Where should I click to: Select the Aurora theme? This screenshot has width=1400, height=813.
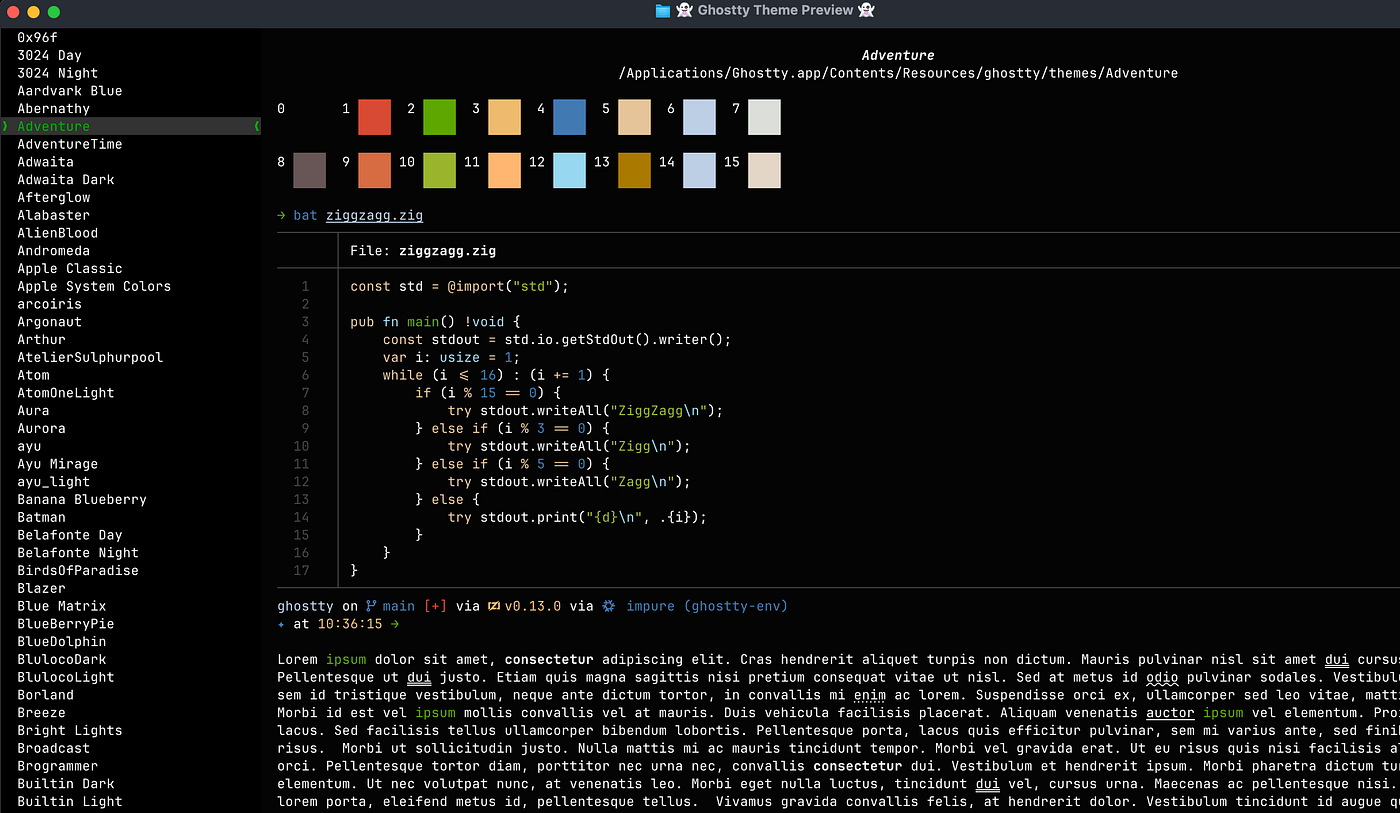(41, 428)
